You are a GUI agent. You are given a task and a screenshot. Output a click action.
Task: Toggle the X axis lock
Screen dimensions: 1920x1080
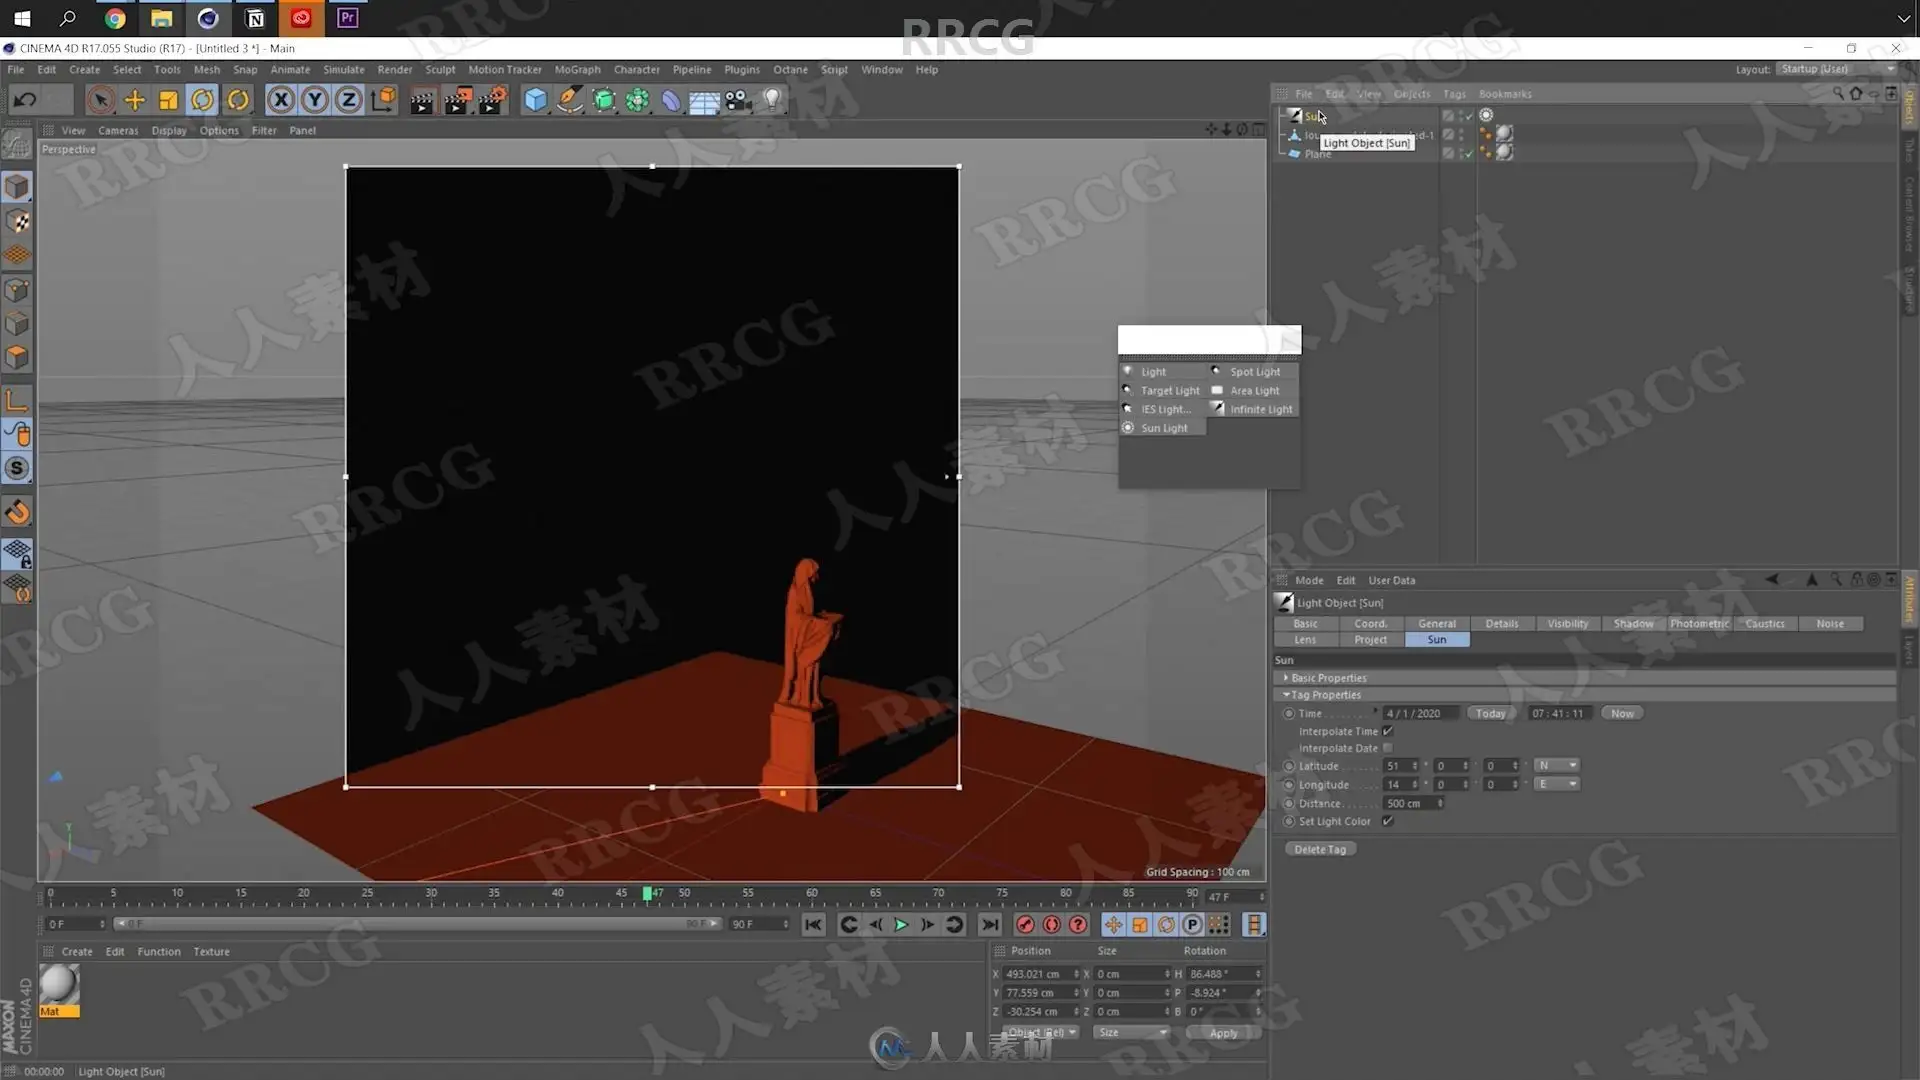[x=281, y=100]
